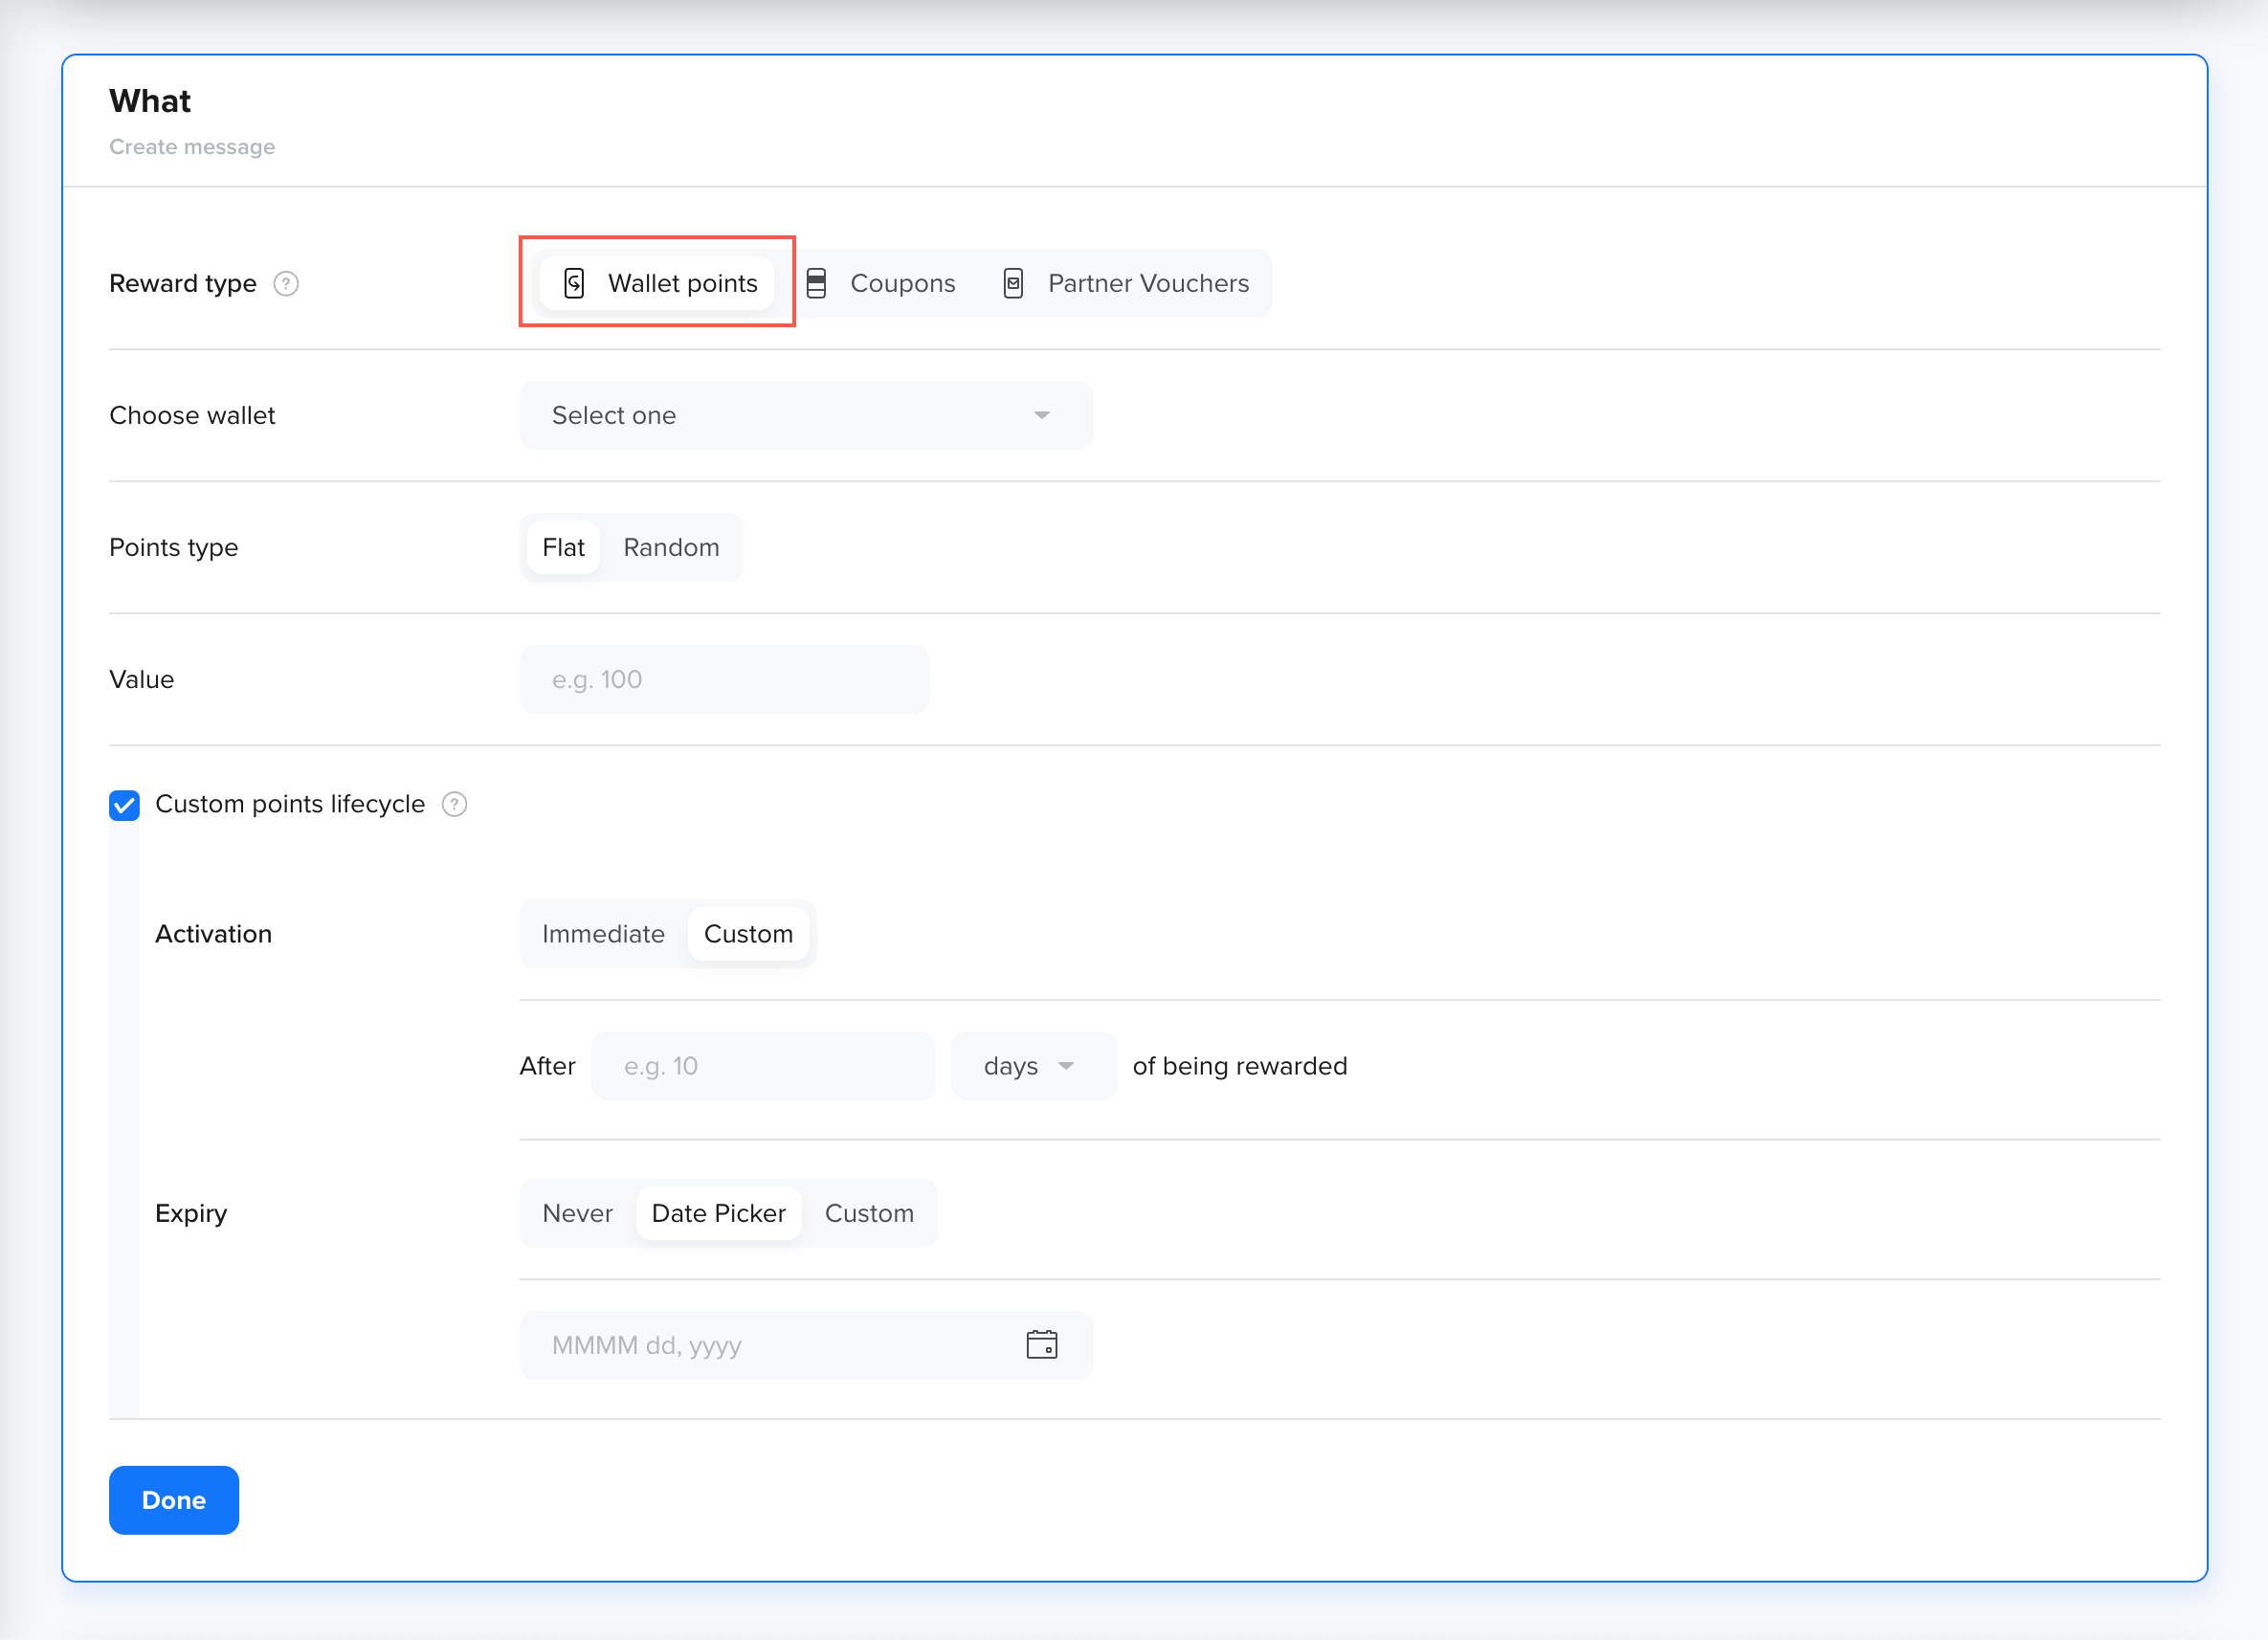
Task: Focus the Value input field
Action: click(x=724, y=679)
